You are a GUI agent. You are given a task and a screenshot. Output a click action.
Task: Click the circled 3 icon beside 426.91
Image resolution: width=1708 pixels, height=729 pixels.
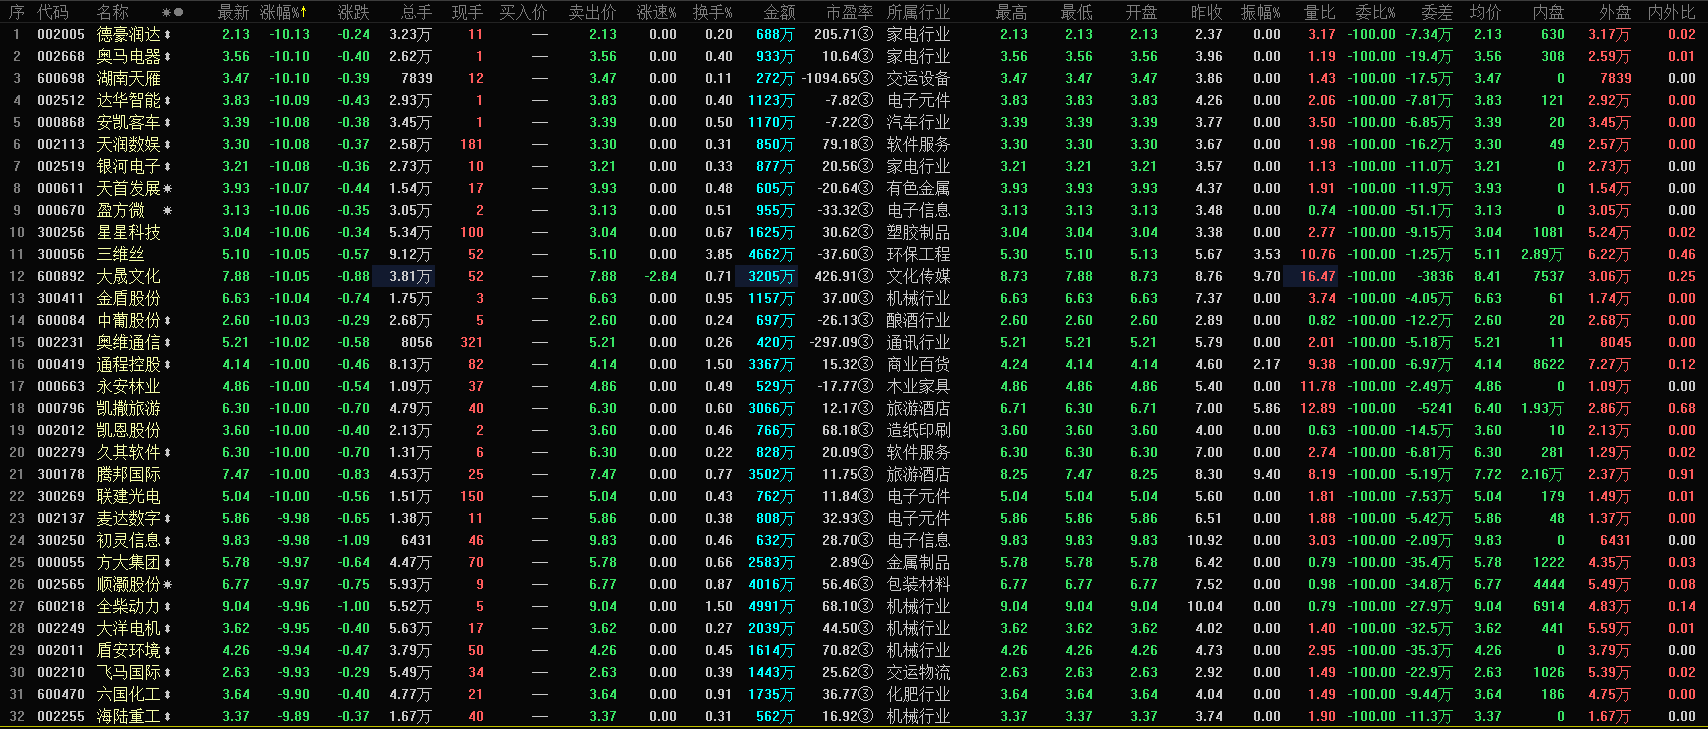(866, 276)
